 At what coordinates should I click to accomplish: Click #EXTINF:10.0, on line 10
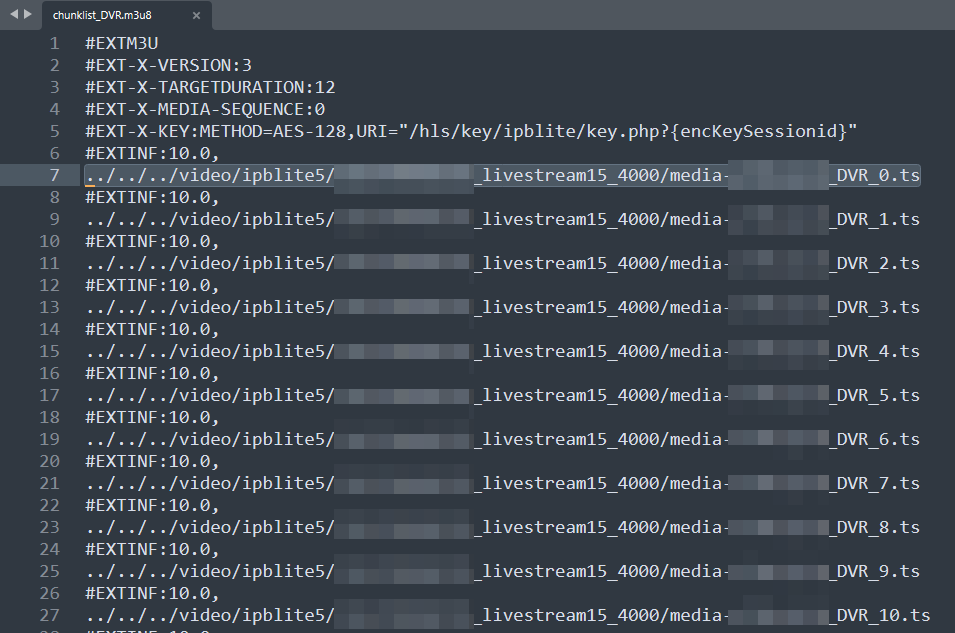(x=152, y=241)
